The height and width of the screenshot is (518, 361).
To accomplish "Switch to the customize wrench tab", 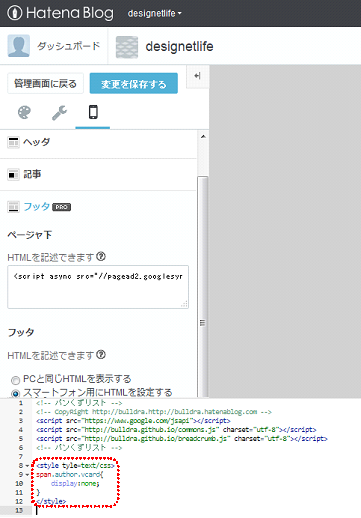I will (x=59, y=113).
